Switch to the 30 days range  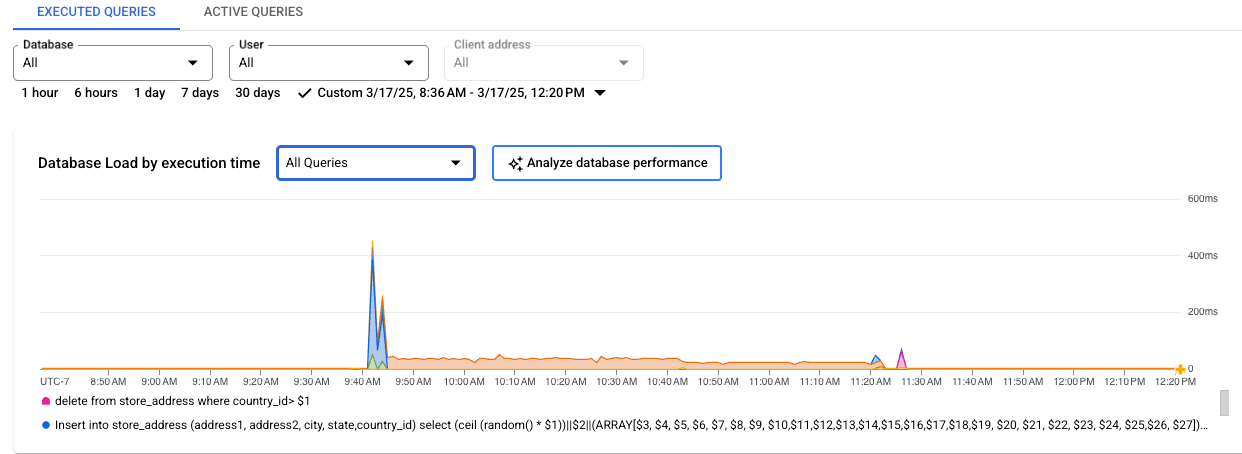(x=258, y=93)
